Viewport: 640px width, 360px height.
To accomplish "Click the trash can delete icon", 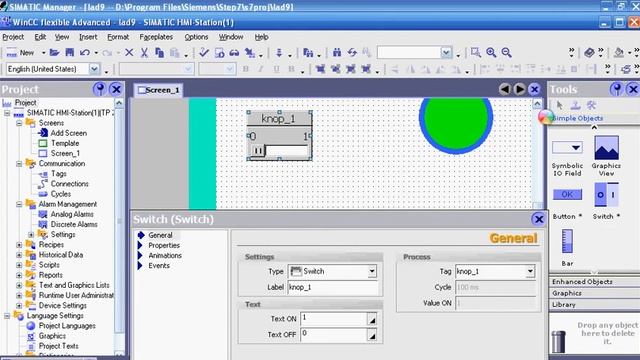I will [558, 341].
